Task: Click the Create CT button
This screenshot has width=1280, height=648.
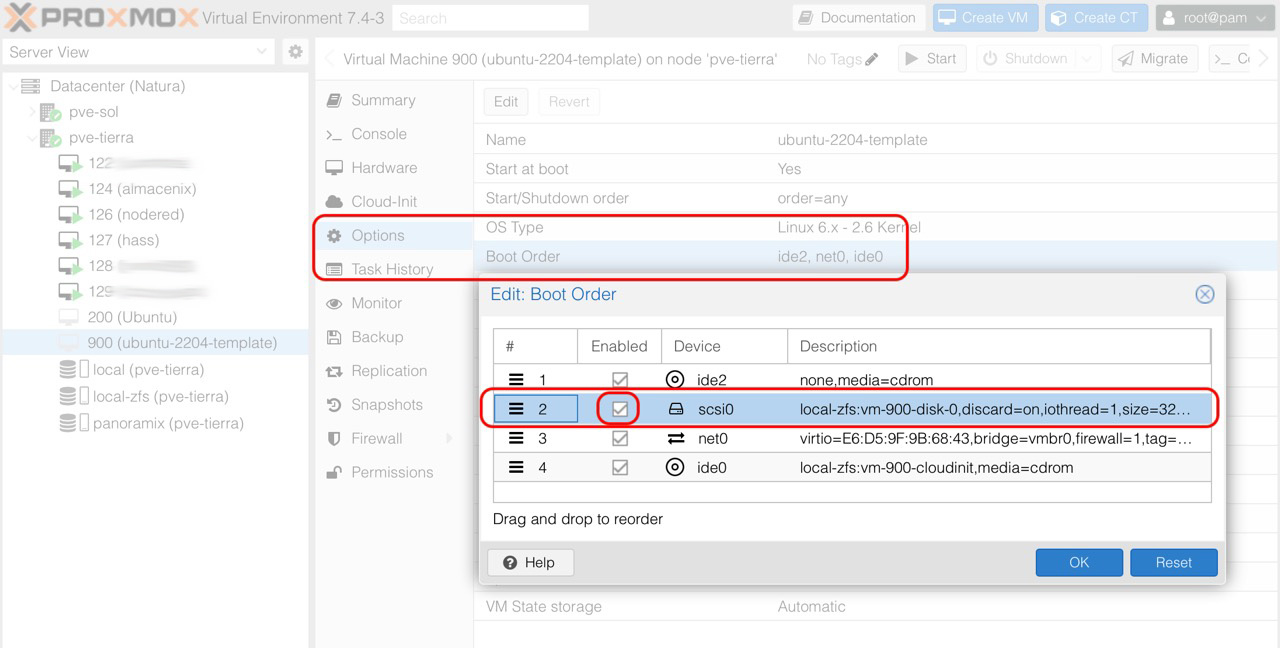Action: click(1096, 18)
